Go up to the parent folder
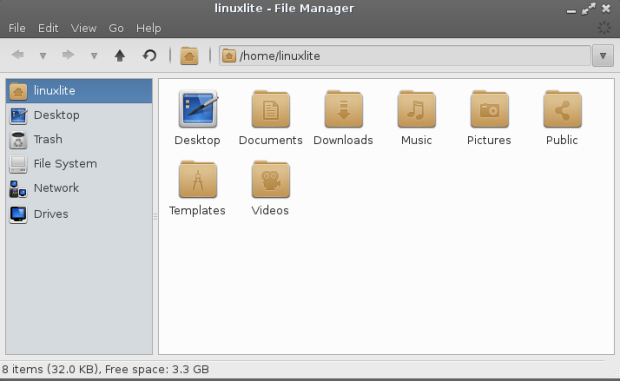620x381 pixels. pyautogui.click(x=119, y=55)
